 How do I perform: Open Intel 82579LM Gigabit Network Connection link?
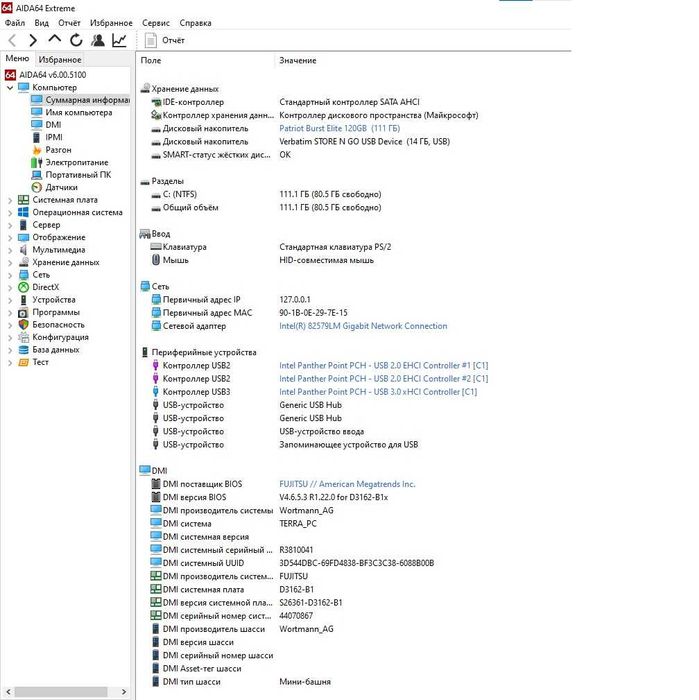[363, 326]
